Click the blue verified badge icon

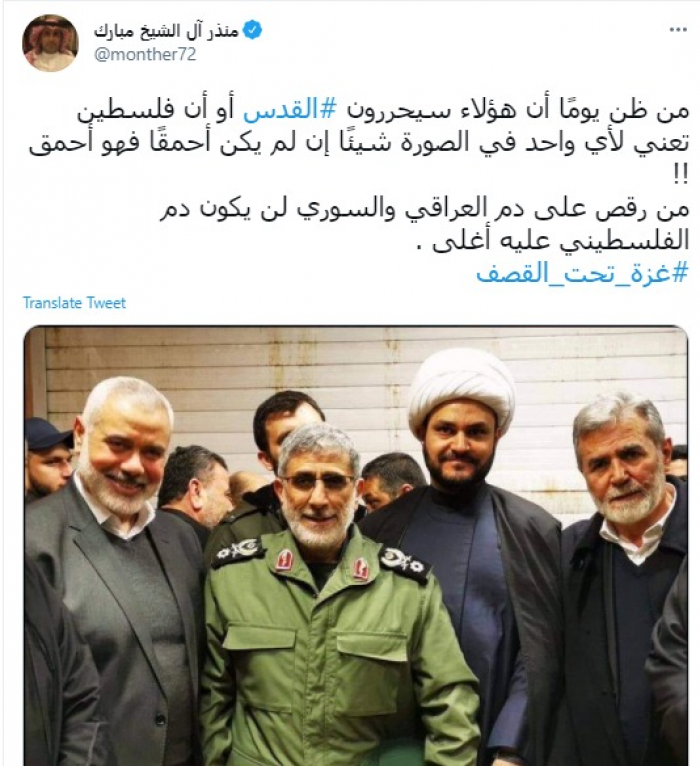[252, 30]
